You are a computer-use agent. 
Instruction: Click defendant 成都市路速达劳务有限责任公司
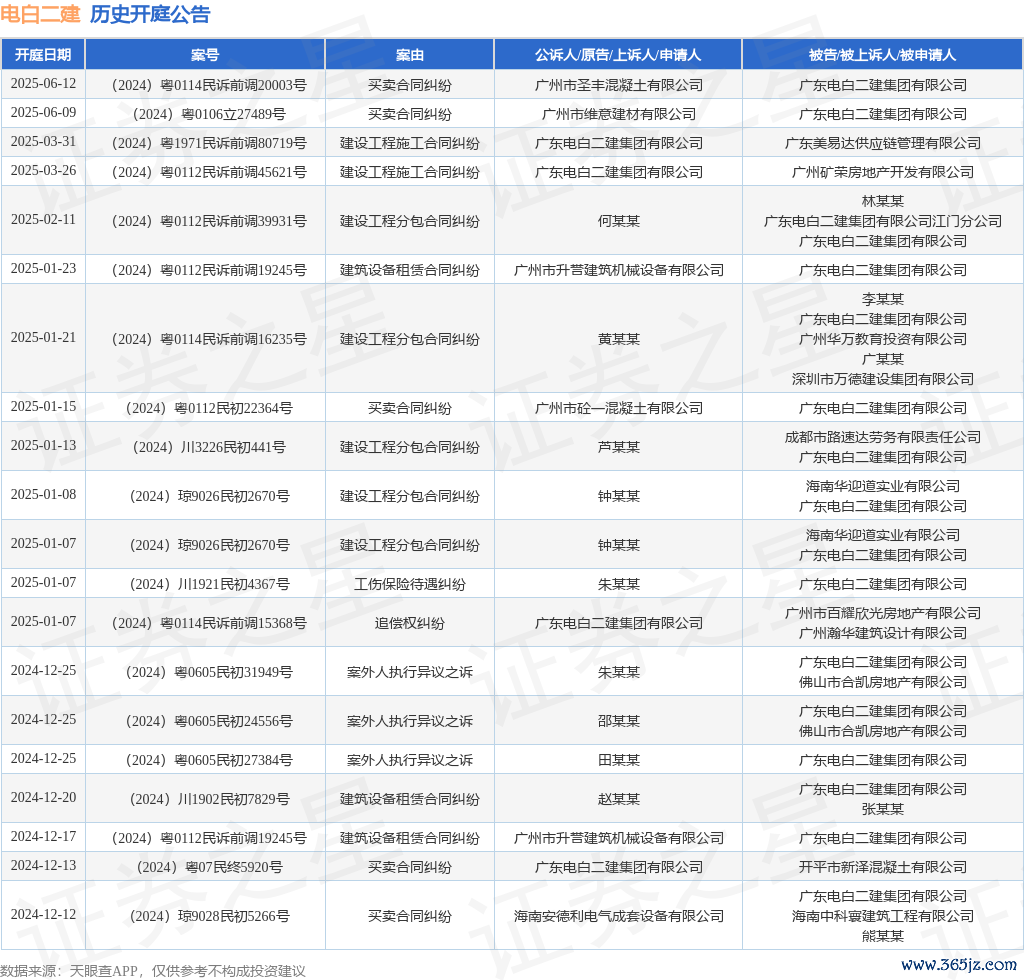882,437
